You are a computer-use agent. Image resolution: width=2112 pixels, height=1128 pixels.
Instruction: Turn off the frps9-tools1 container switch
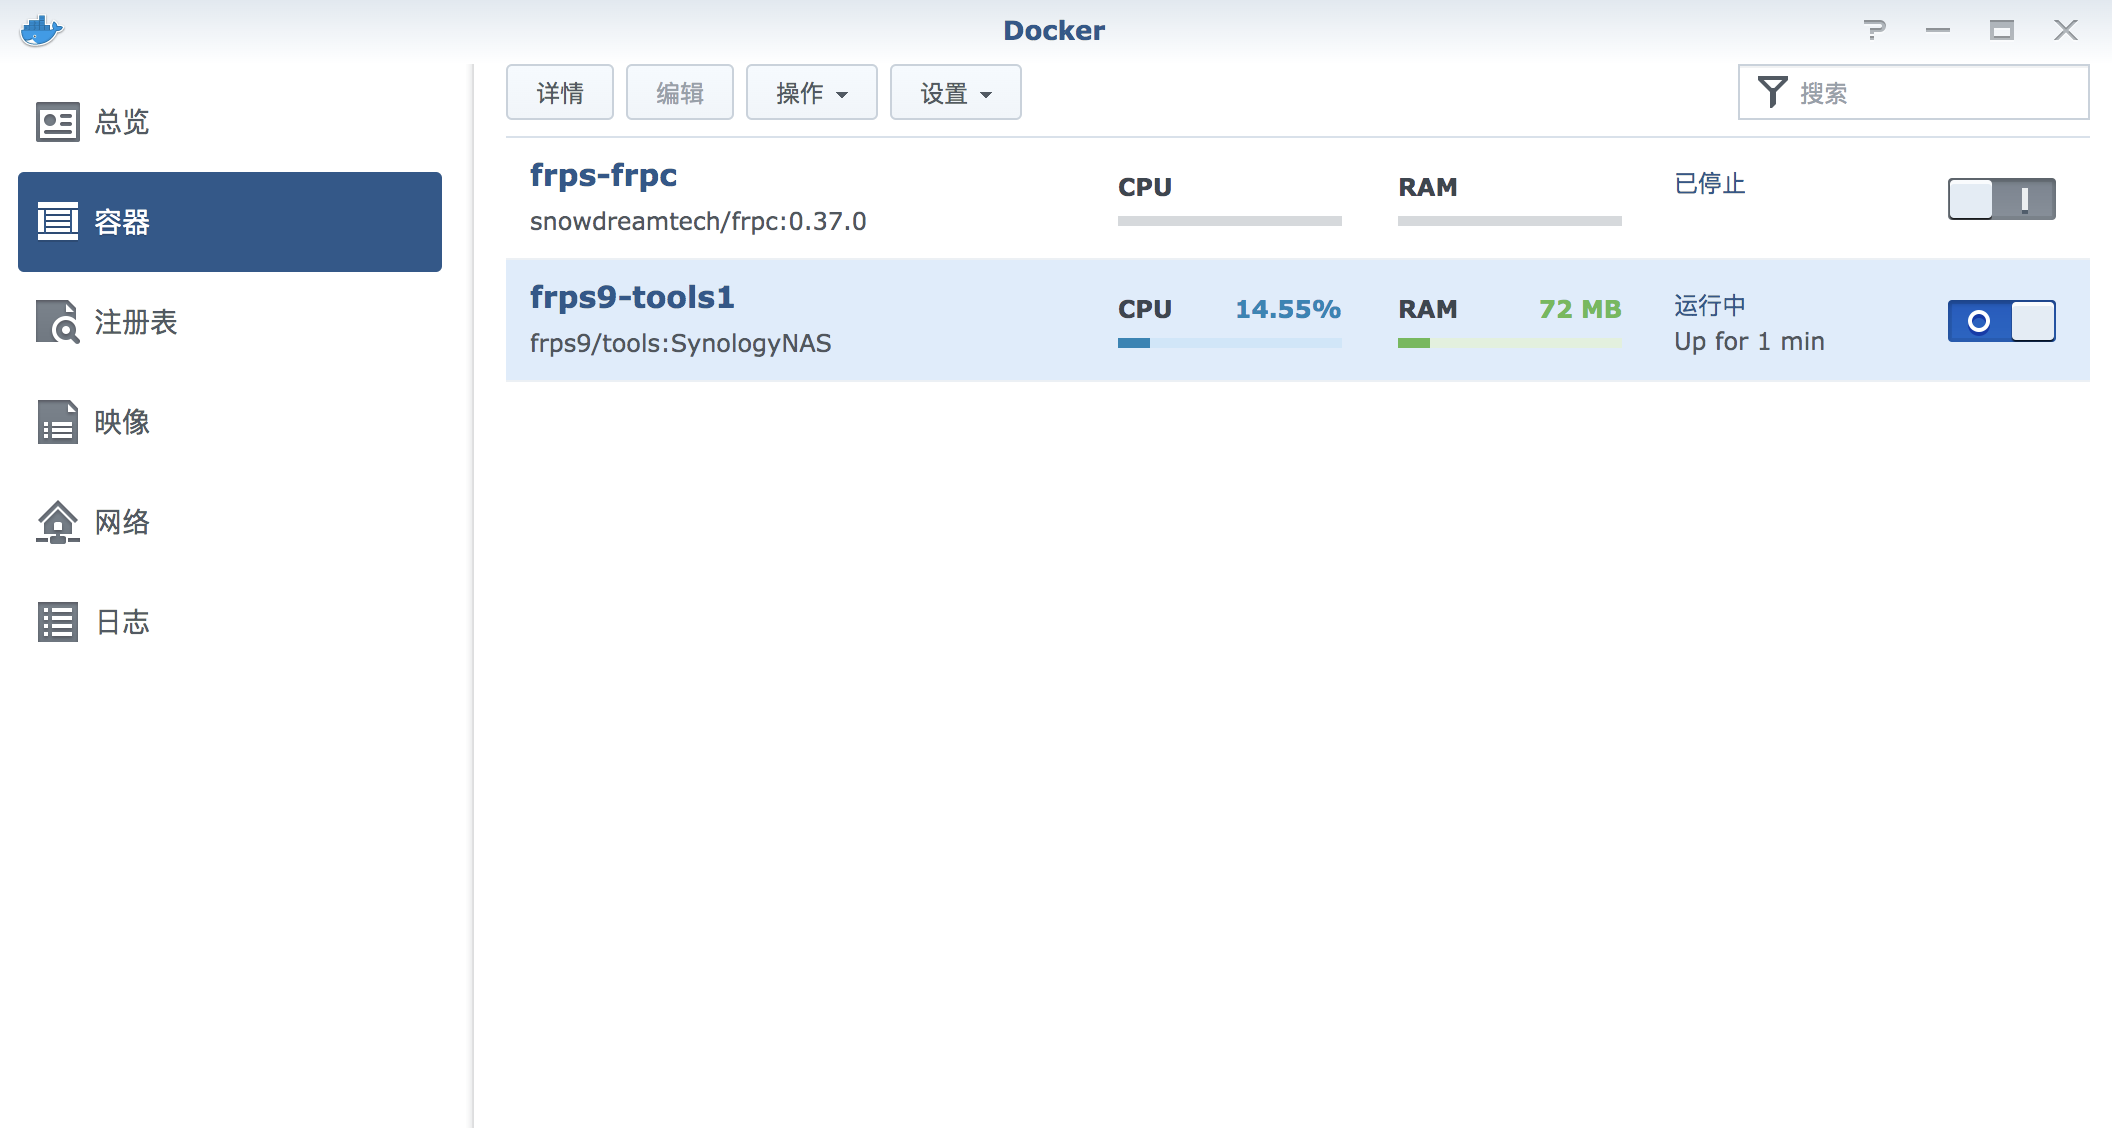(2001, 321)
